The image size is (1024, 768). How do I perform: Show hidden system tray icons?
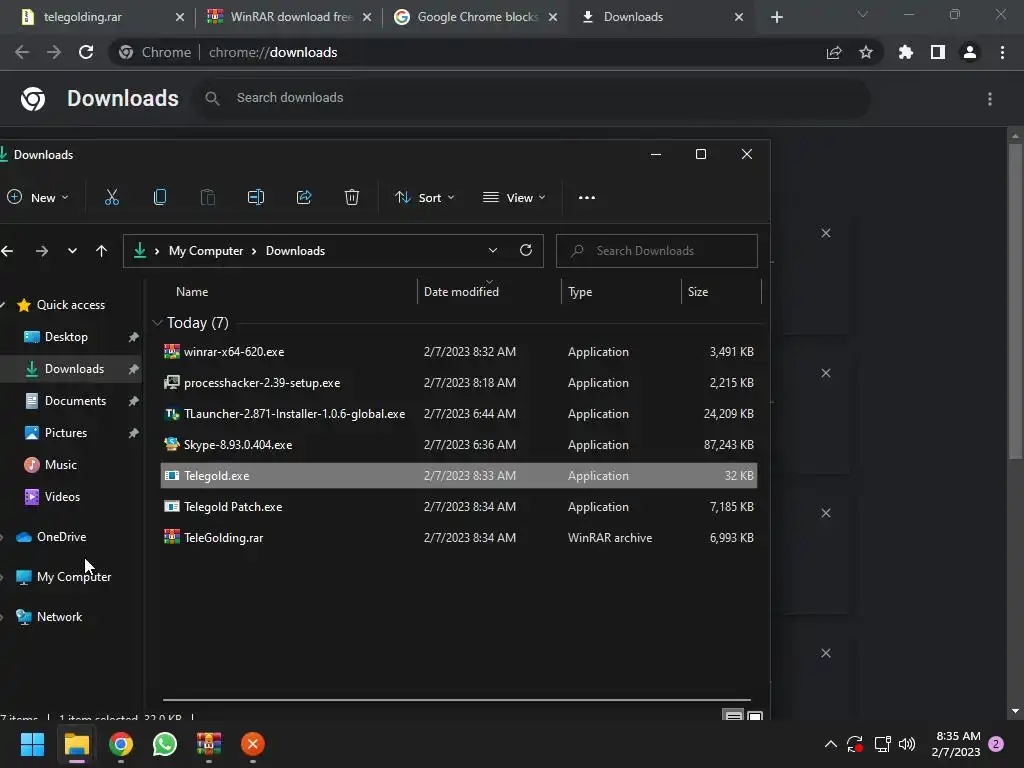coord(831,744)
